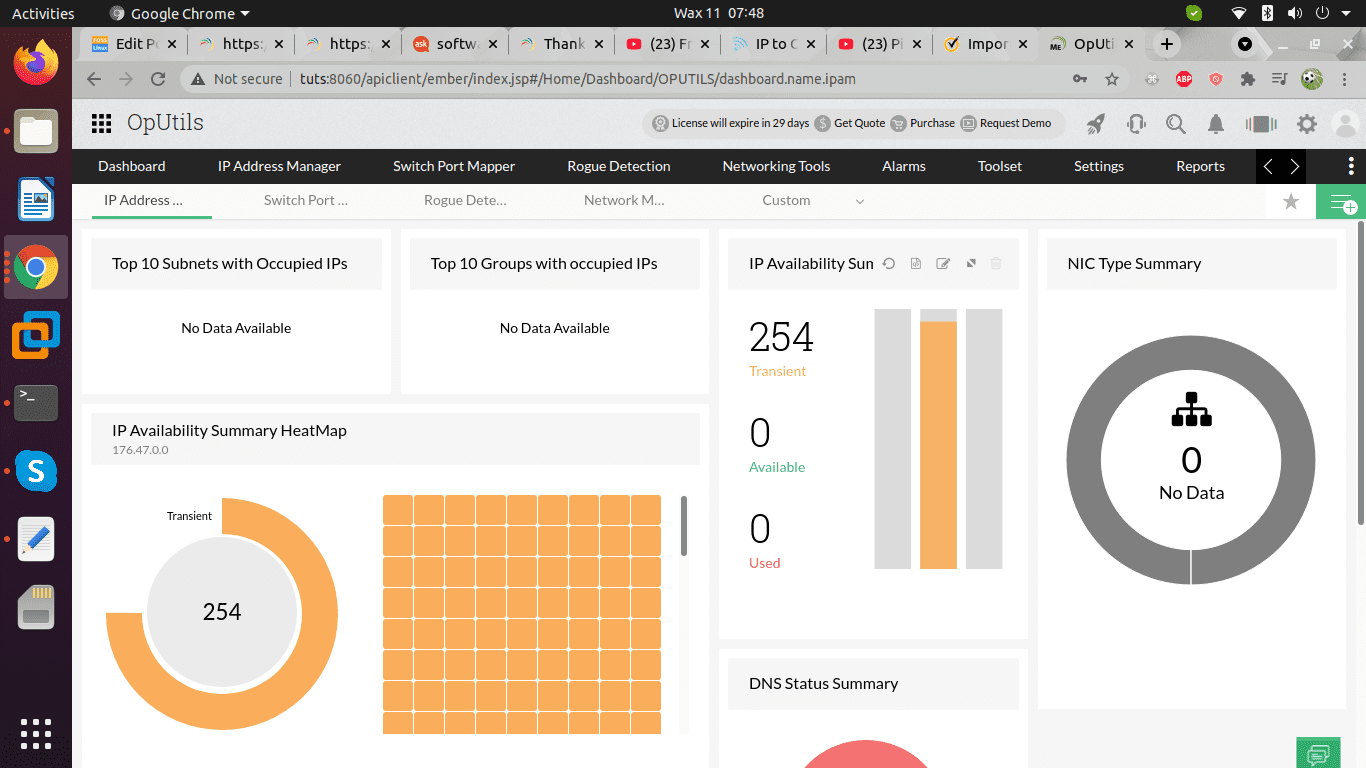The height and width of the screenshot is (768, 1366).
Task: Switch to Rogue Dete... dashboard tab
Action: click(465, 200)
